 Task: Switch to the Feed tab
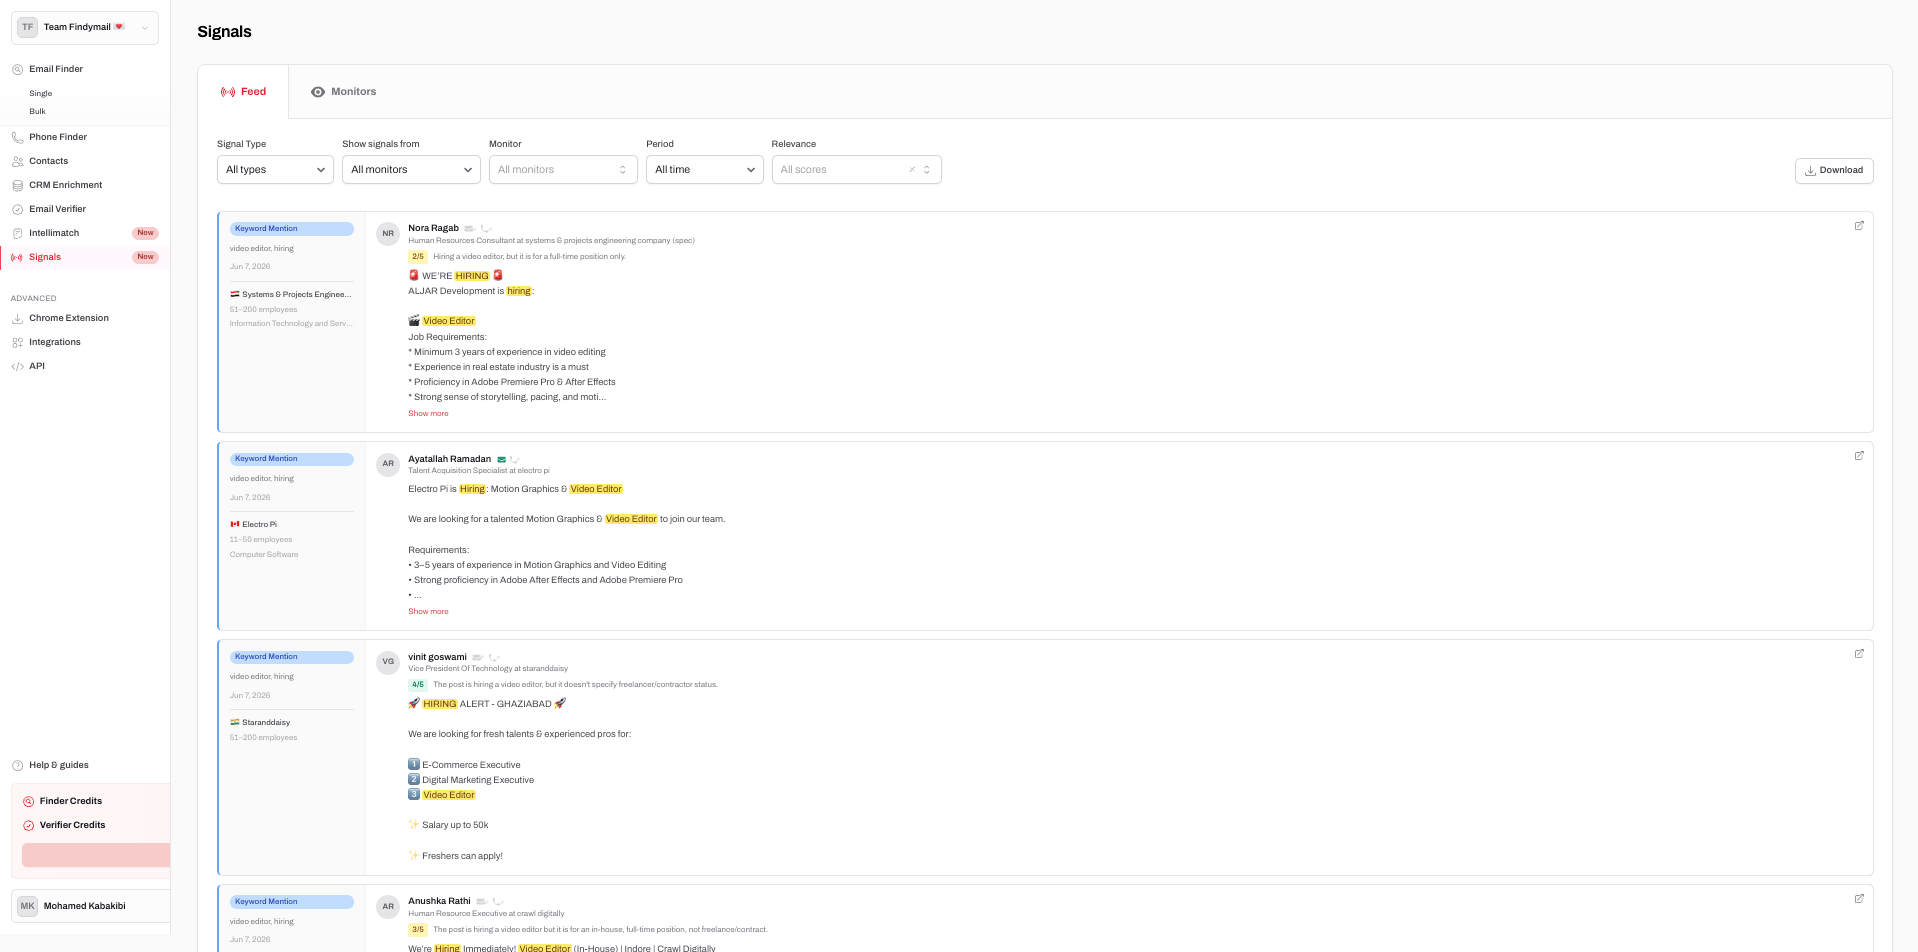click(x=243, y=92)
